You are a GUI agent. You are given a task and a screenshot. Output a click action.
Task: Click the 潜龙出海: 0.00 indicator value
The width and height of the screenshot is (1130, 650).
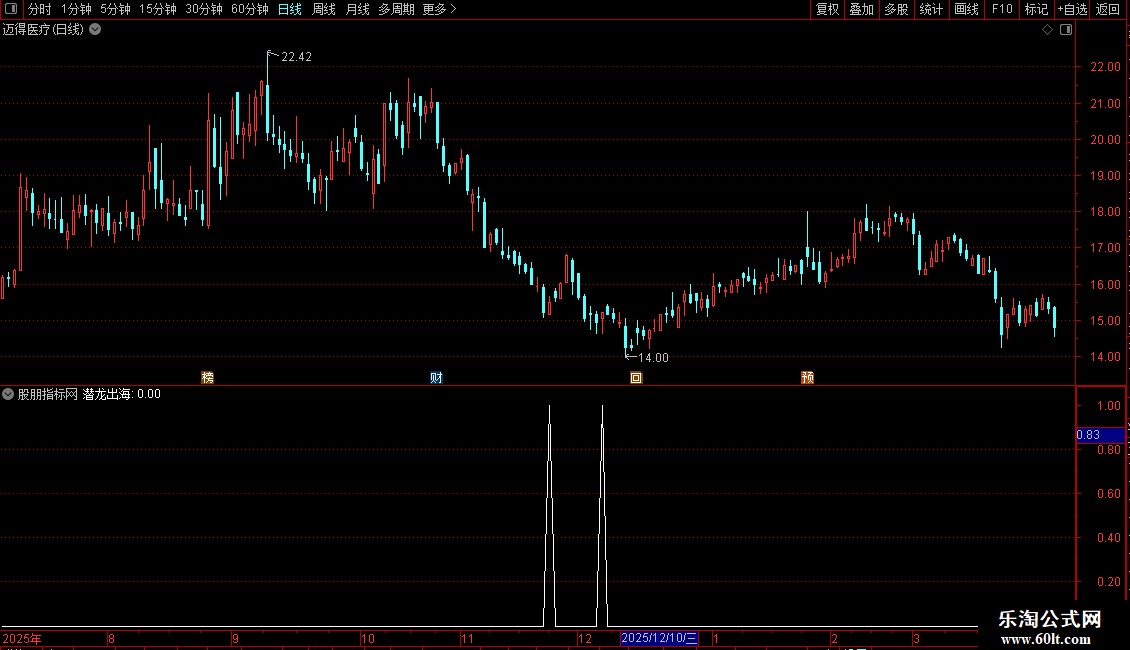[x=122, y=394]
